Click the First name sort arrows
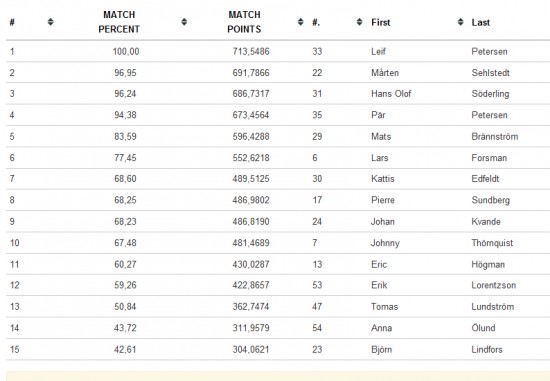This screenshot has width=550, height=381. pyautogui.click(x=461, y=22)
